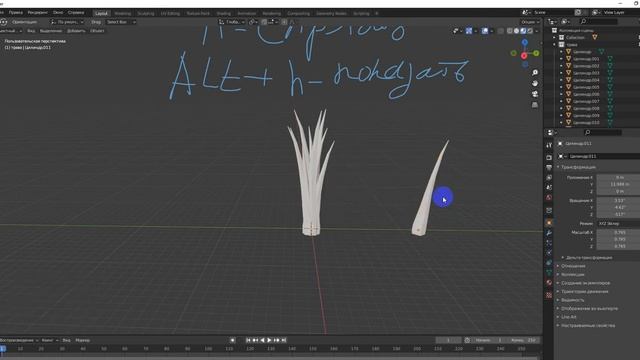Switch perspective/orthographic grid icon
Image resolution: width=640 pixels, height=360 pixels.
[535, 105]
